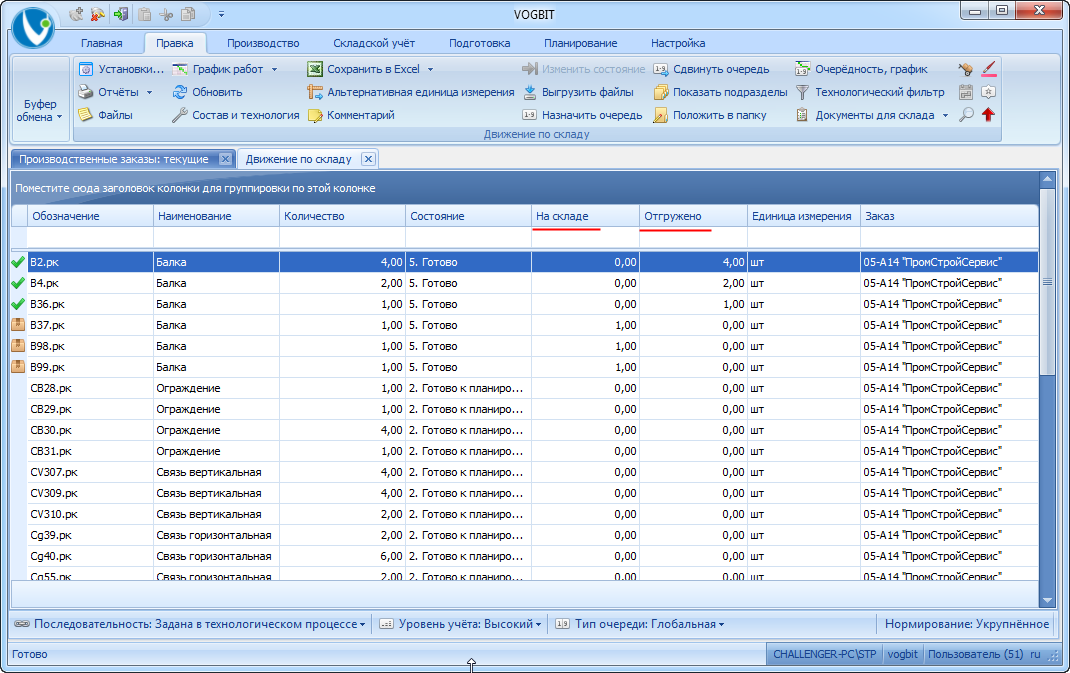
Task: Click the Альтернативная единица измерения icon
Action: [315, 92]
